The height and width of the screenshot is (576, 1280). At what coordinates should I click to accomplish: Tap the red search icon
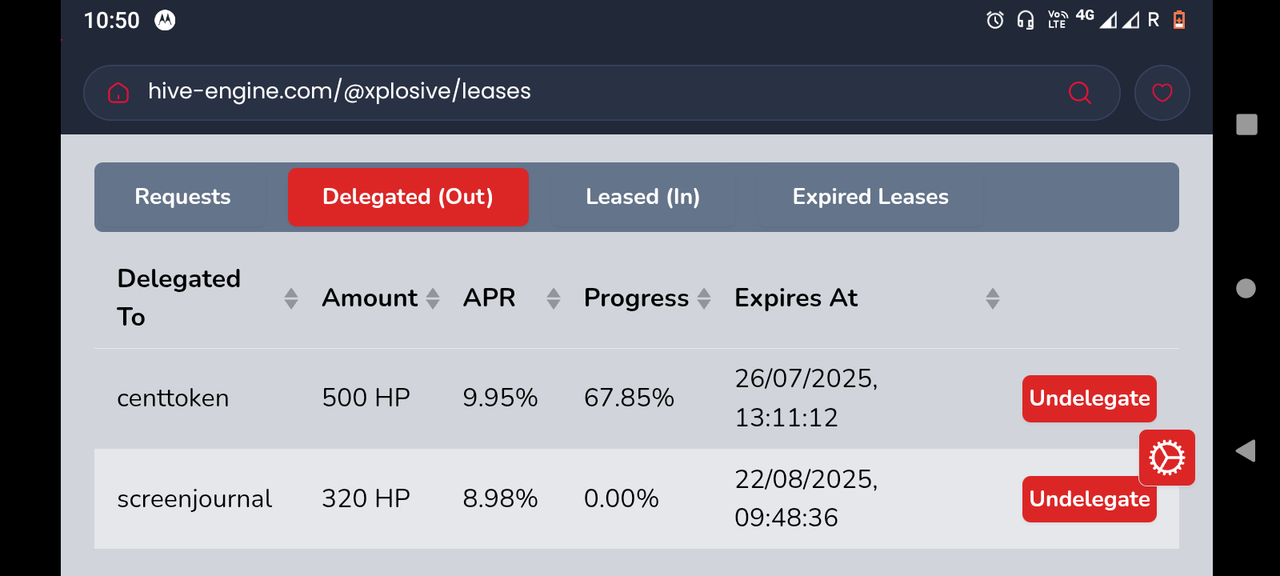(1080, 93)
